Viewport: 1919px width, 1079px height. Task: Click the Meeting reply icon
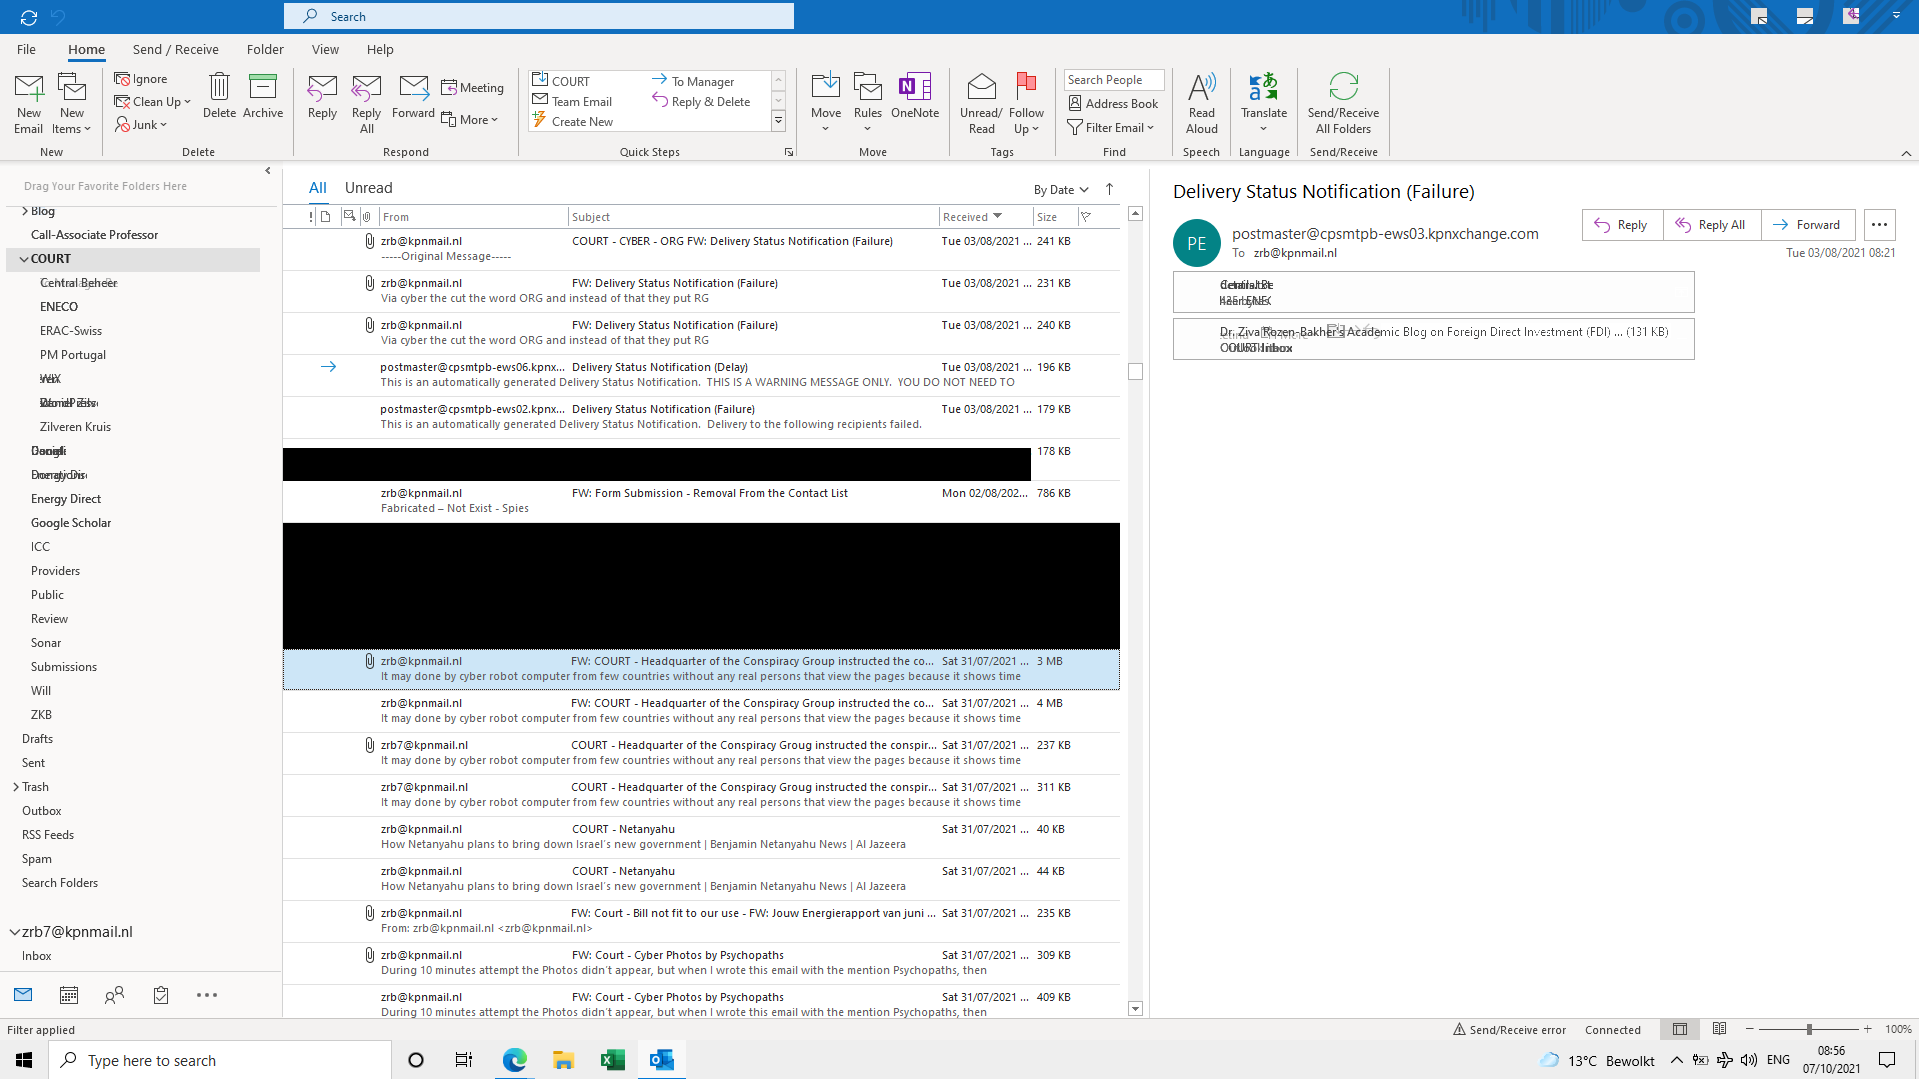pos(449,88)
